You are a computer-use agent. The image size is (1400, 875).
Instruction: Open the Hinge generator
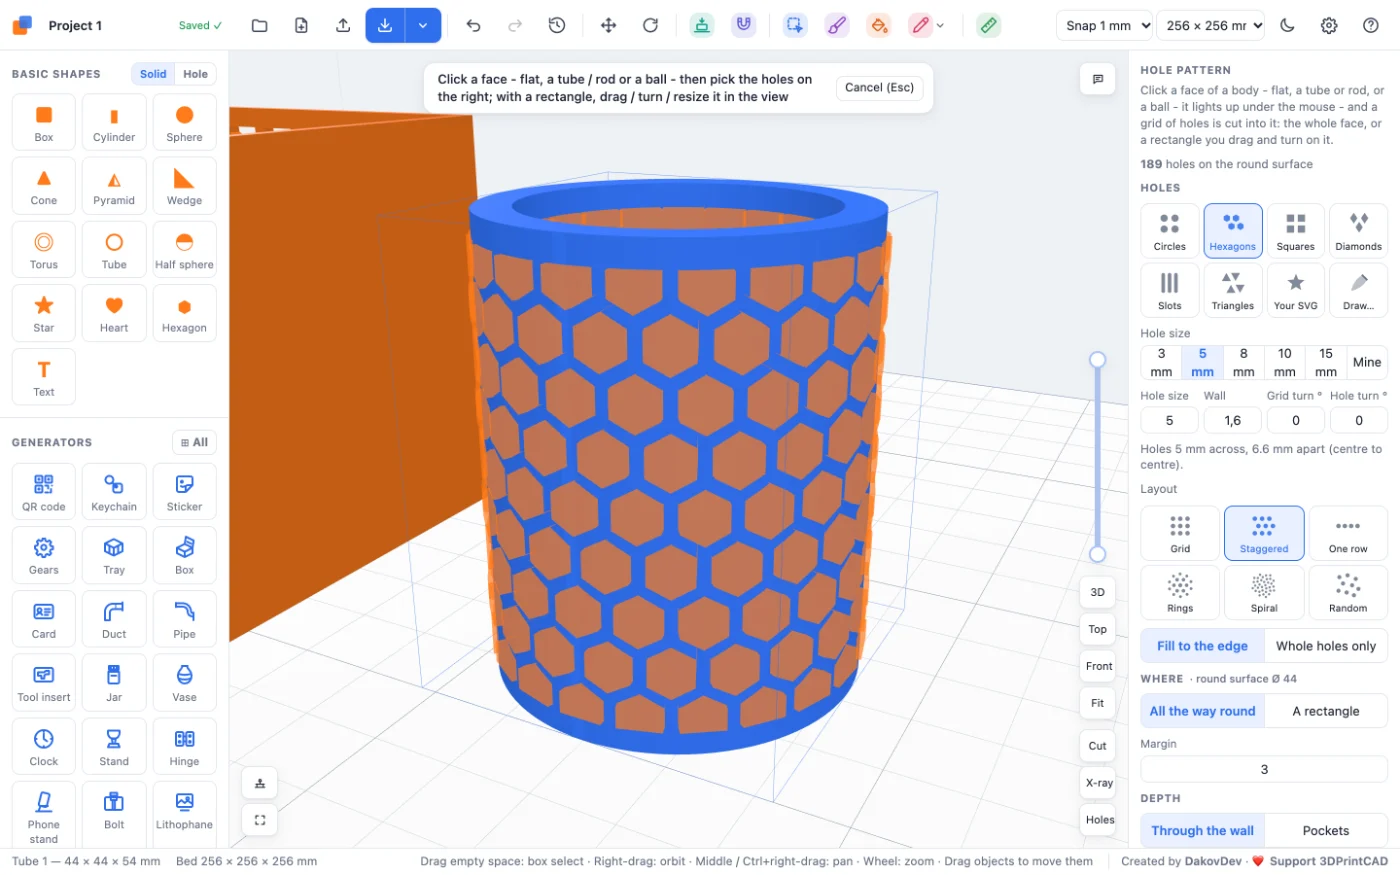pos(184,747)
